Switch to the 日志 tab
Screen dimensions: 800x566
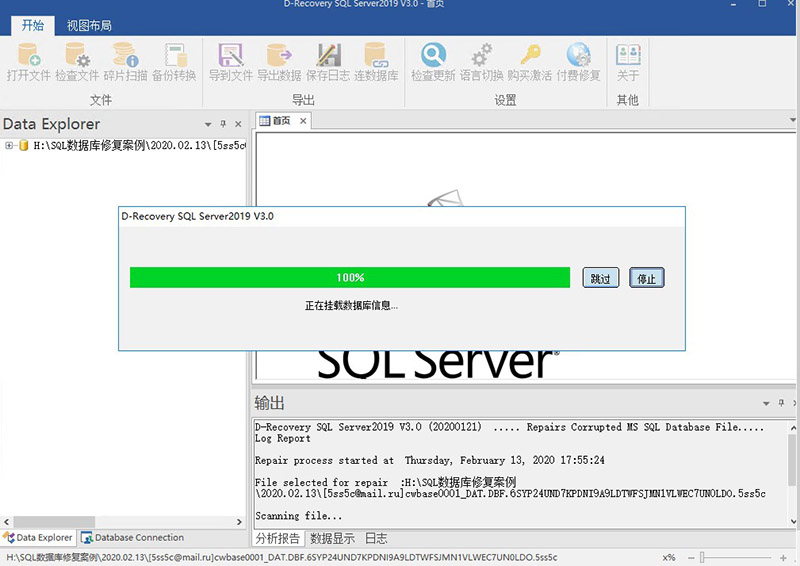click(376, 538)
